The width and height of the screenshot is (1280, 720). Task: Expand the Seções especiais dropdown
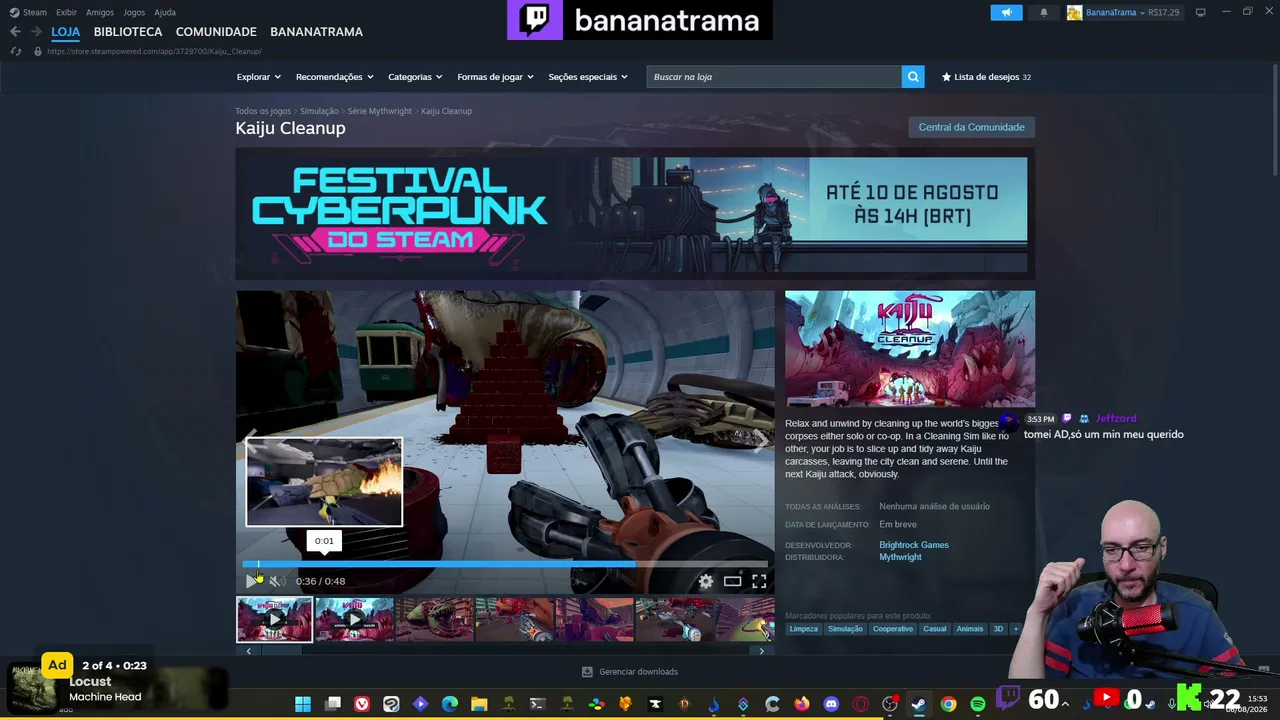[x=588, y=77]
